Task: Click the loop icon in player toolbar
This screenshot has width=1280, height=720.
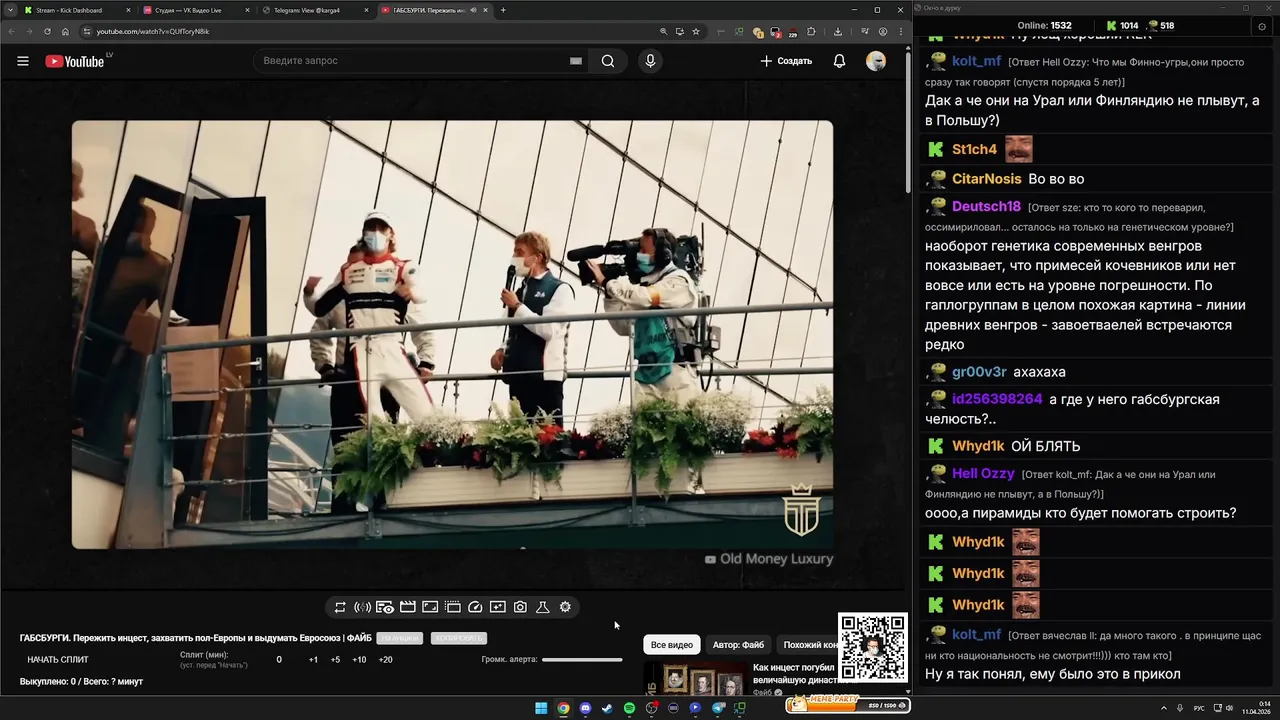Action: 340,607
